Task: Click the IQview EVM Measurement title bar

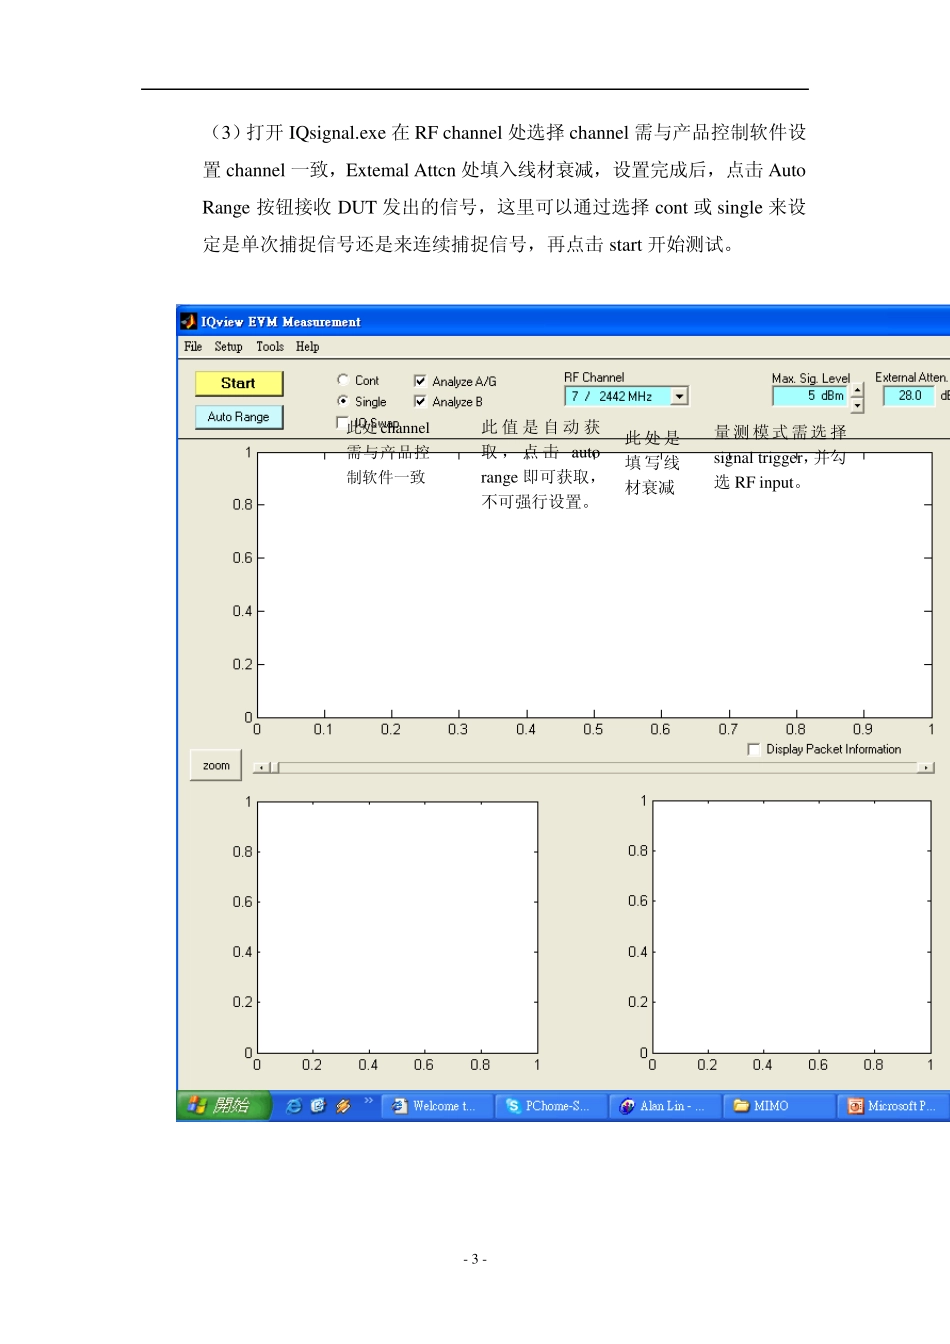Action: pos(563,321)
